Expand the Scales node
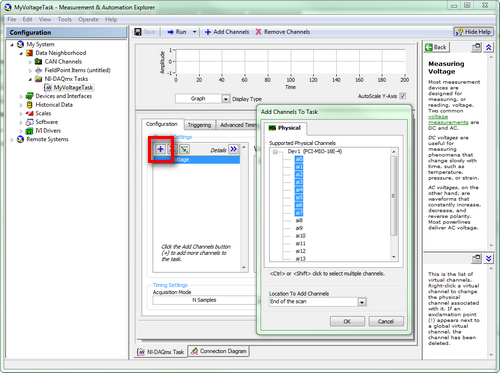This screenshot has width=500, height=373. click(21, 114)
